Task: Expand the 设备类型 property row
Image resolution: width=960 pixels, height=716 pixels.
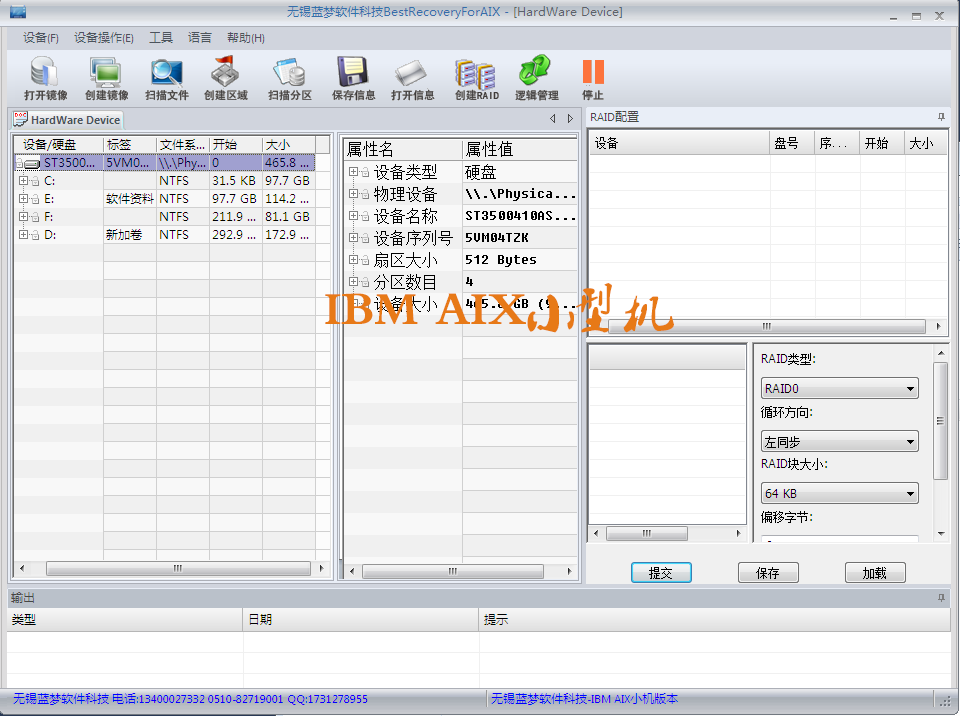Action: pyautogui.click(x=353, y=172)
